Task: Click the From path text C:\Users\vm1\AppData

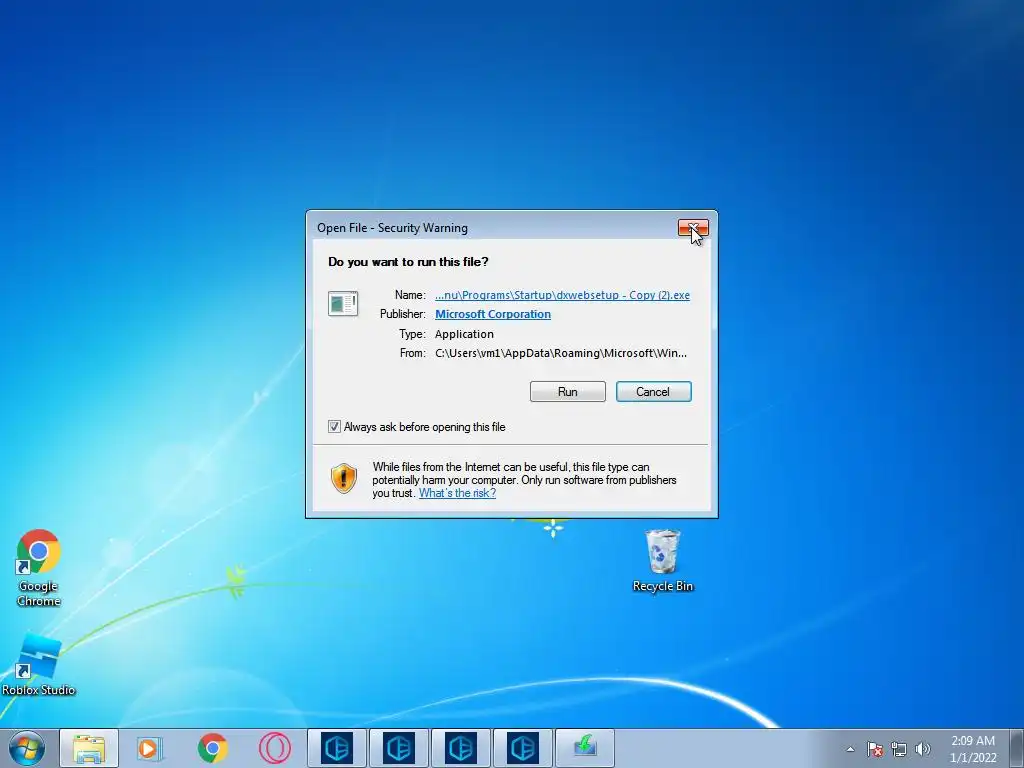Action: pyautogui.click(x=561, y=353)
